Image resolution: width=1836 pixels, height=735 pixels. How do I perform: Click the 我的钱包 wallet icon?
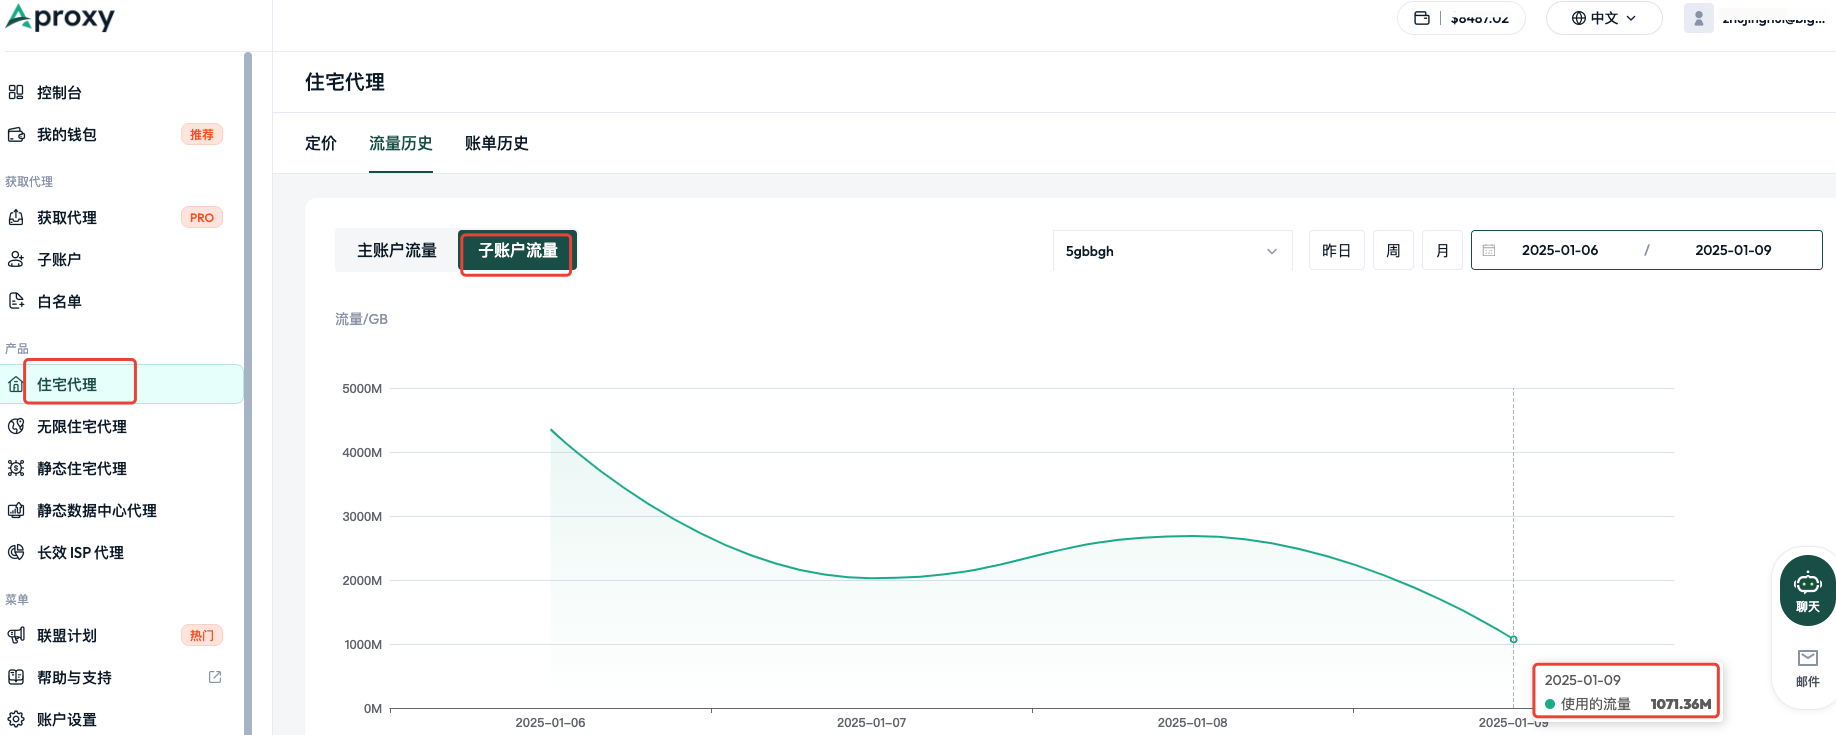click(16, 134)
